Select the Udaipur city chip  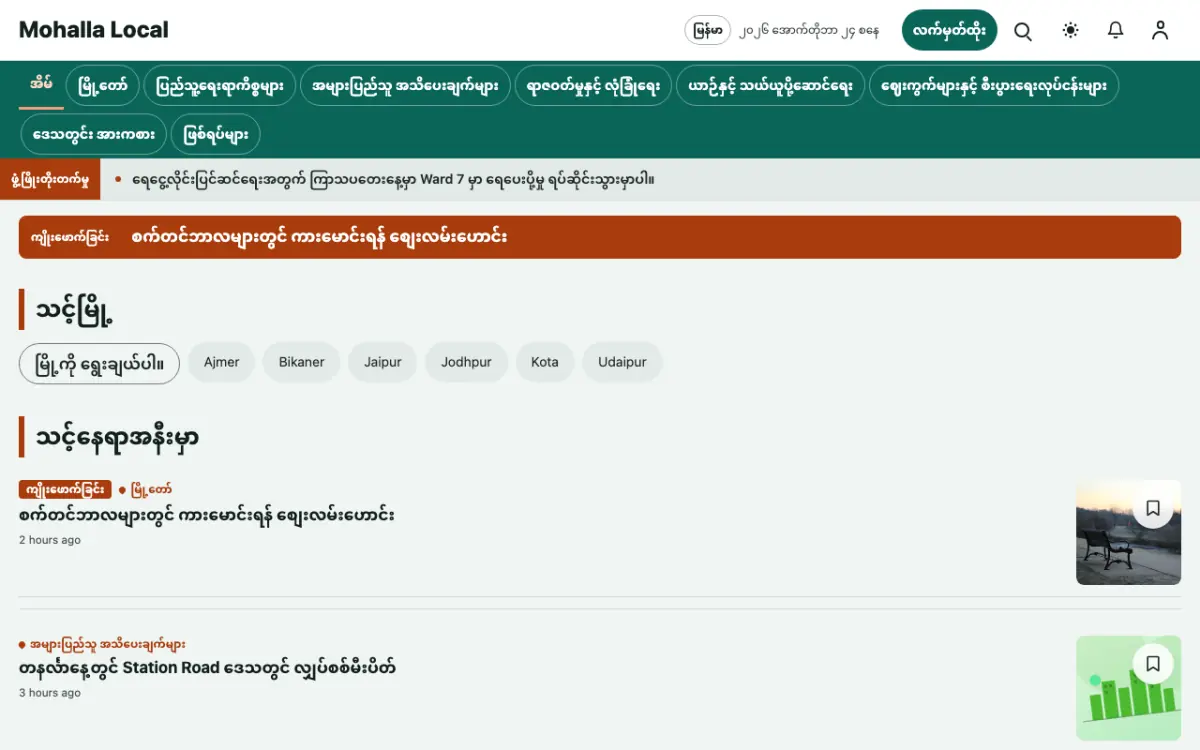click(622, 362)
